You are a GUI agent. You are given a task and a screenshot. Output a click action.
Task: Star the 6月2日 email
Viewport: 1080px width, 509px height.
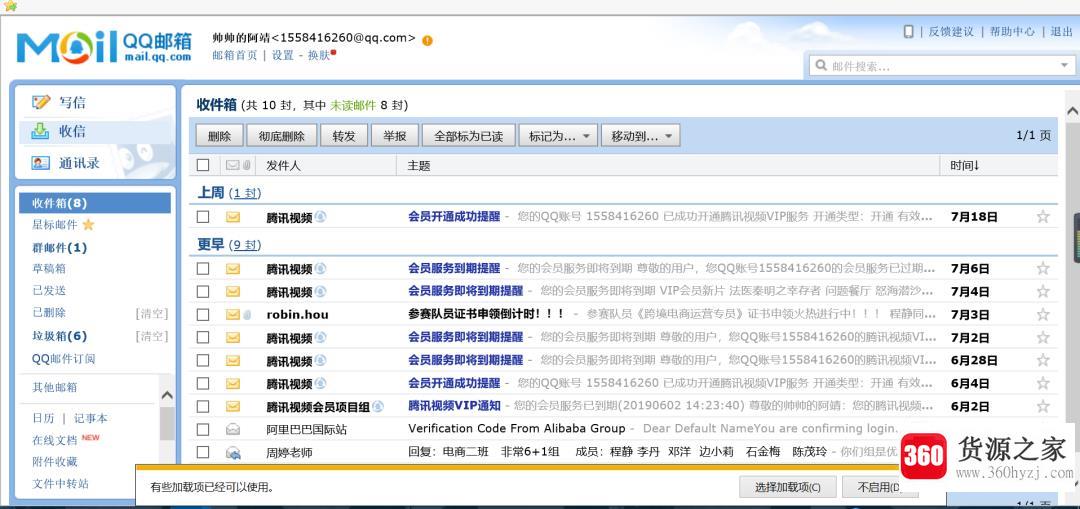[x=1043, y=406]
